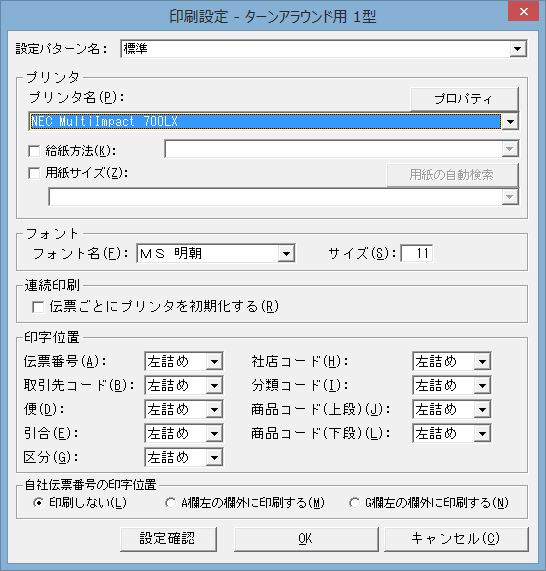Click the キャンセル button

coord(456,539)
